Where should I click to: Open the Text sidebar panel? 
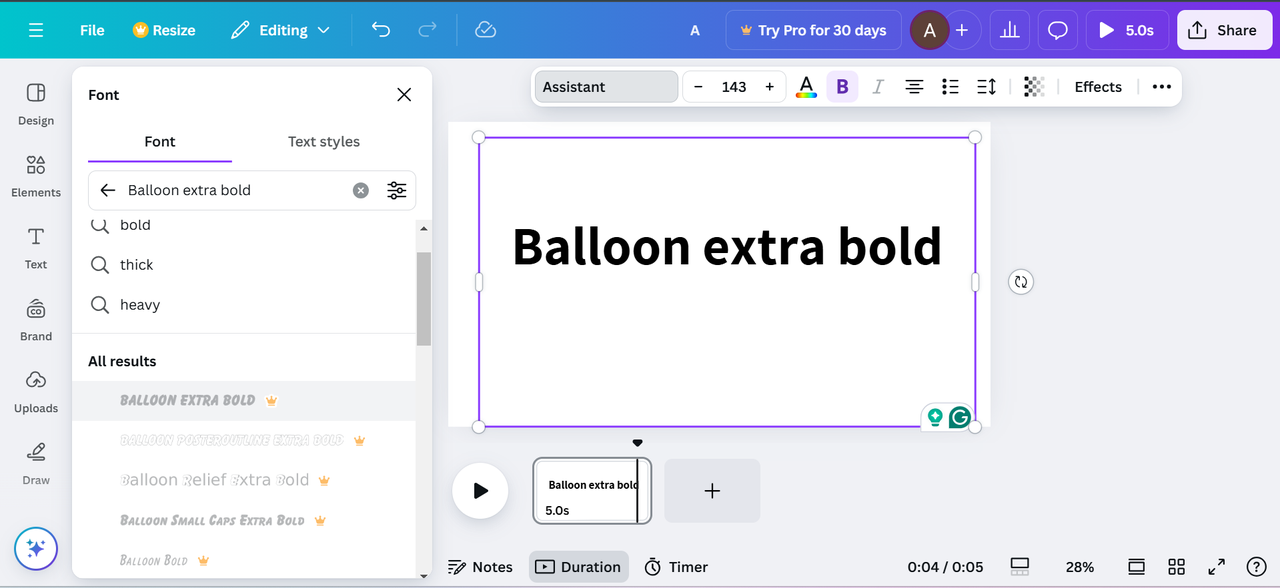[36, 248]
